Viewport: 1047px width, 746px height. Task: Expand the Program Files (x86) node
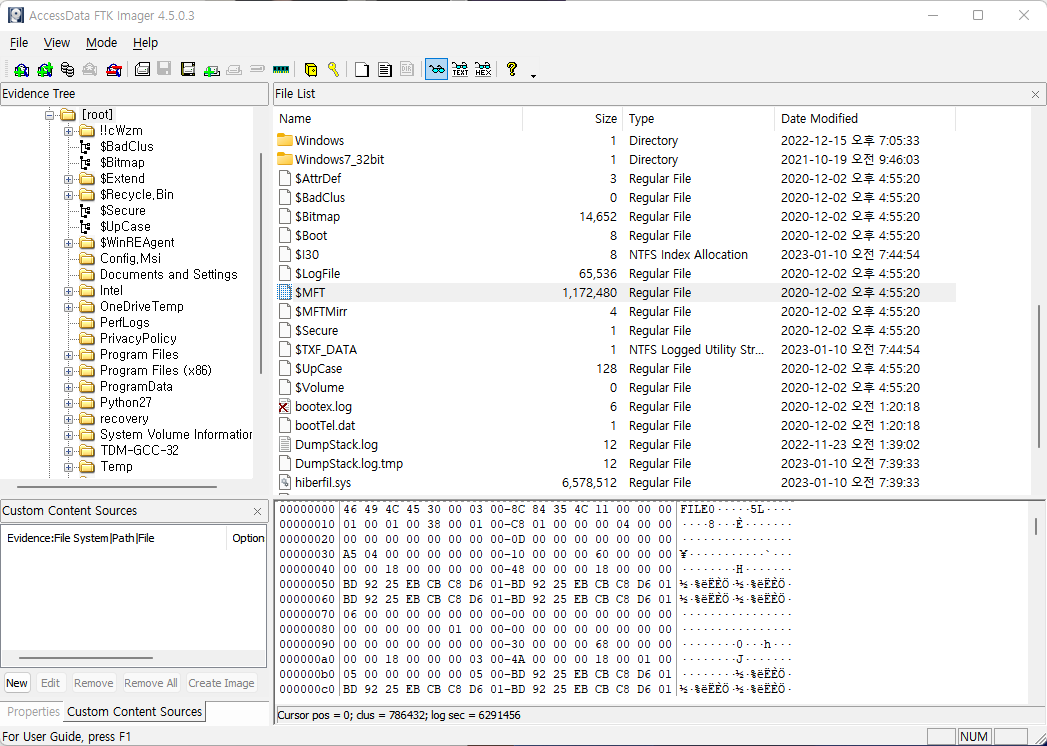[x=68, y=371]
